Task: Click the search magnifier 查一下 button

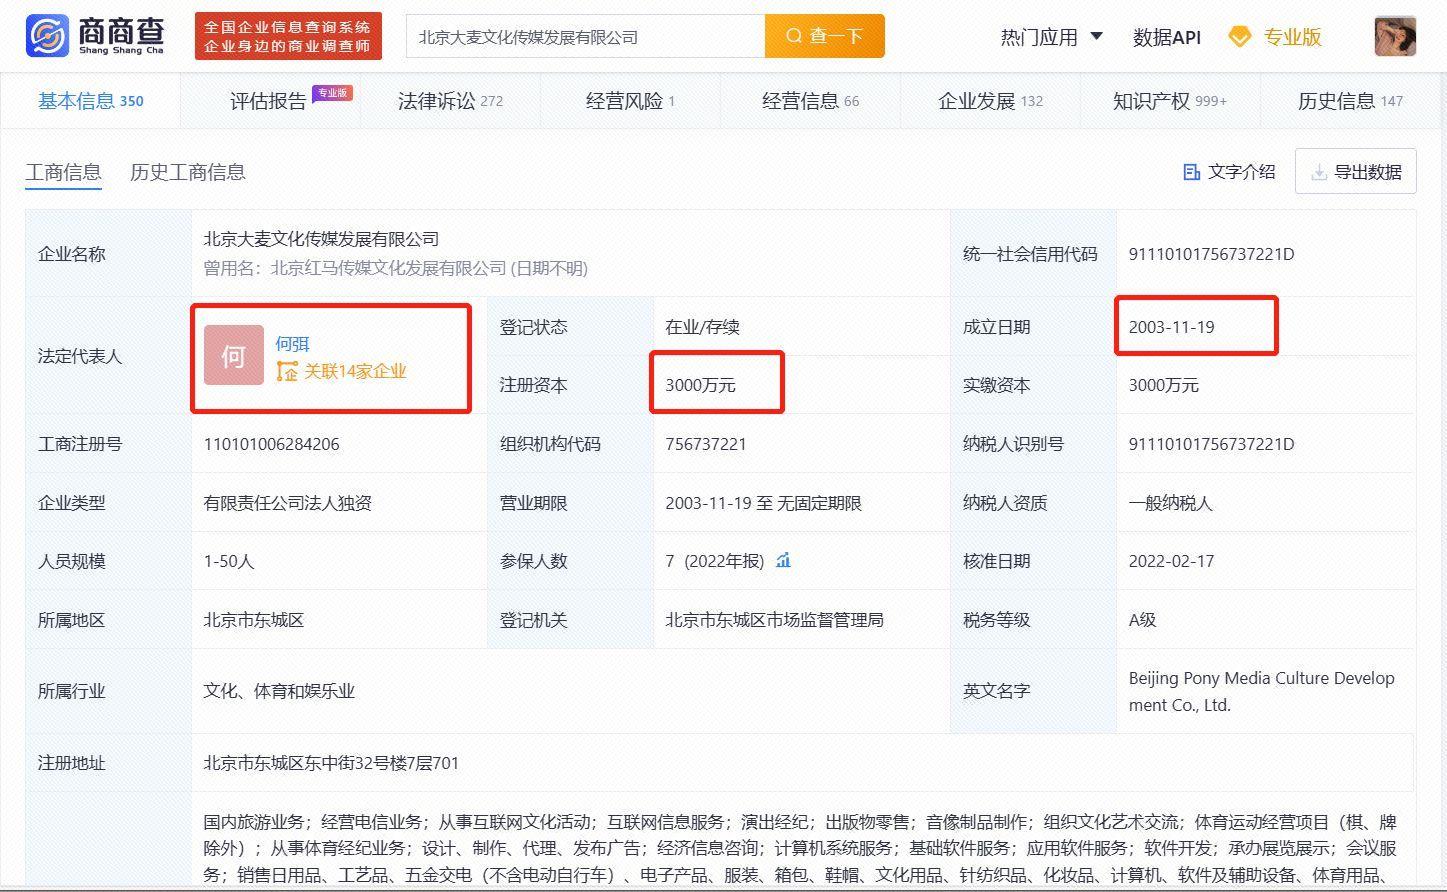Action: pyautogui.click(x=825, y=36)
